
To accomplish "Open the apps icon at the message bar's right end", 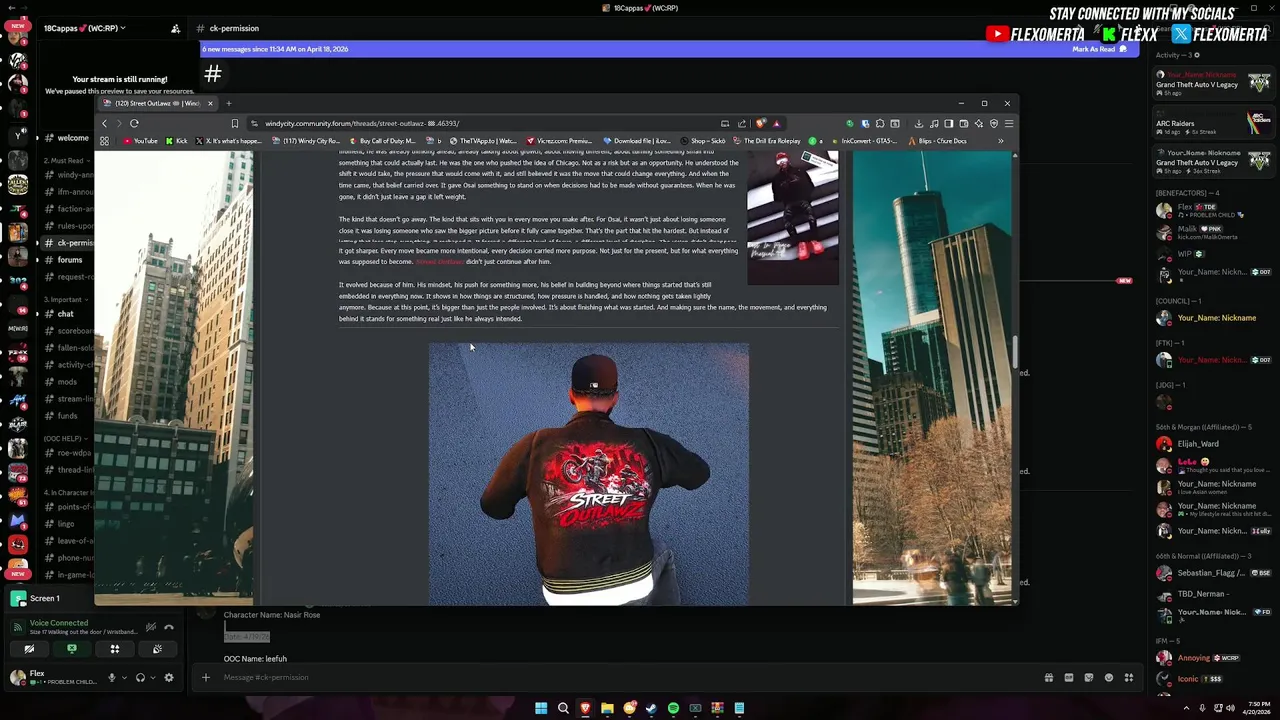I will tap(1128, 677).
